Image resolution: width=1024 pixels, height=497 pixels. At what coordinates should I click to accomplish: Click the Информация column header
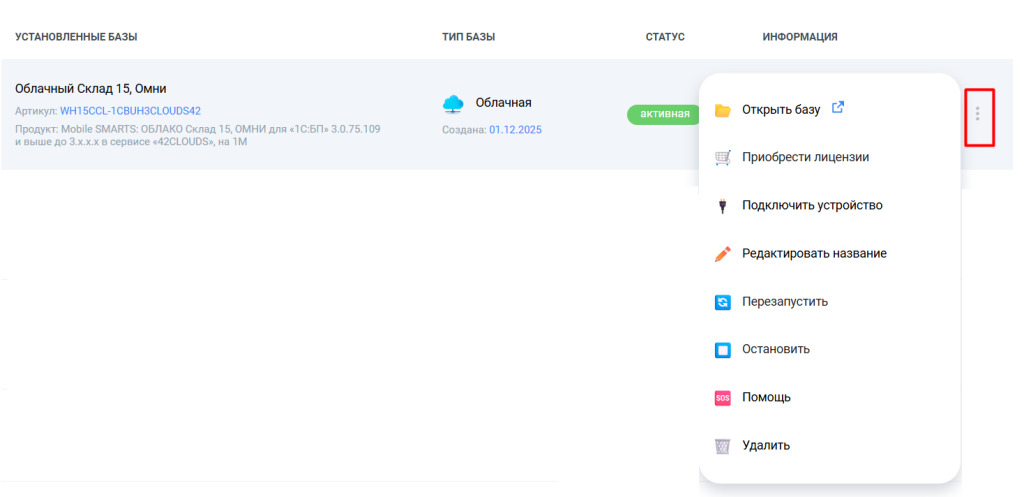point(799,37)
